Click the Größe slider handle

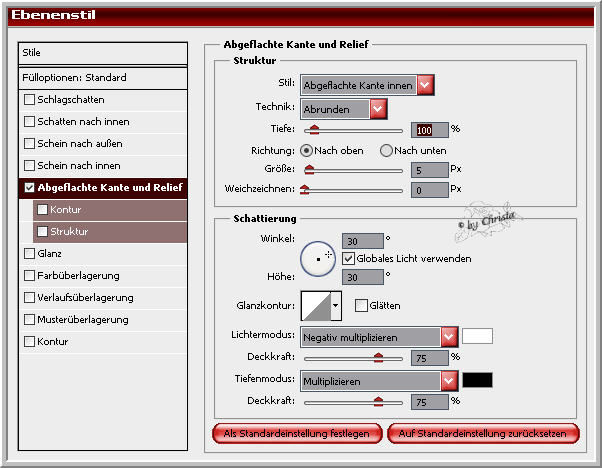pos(309,169)
